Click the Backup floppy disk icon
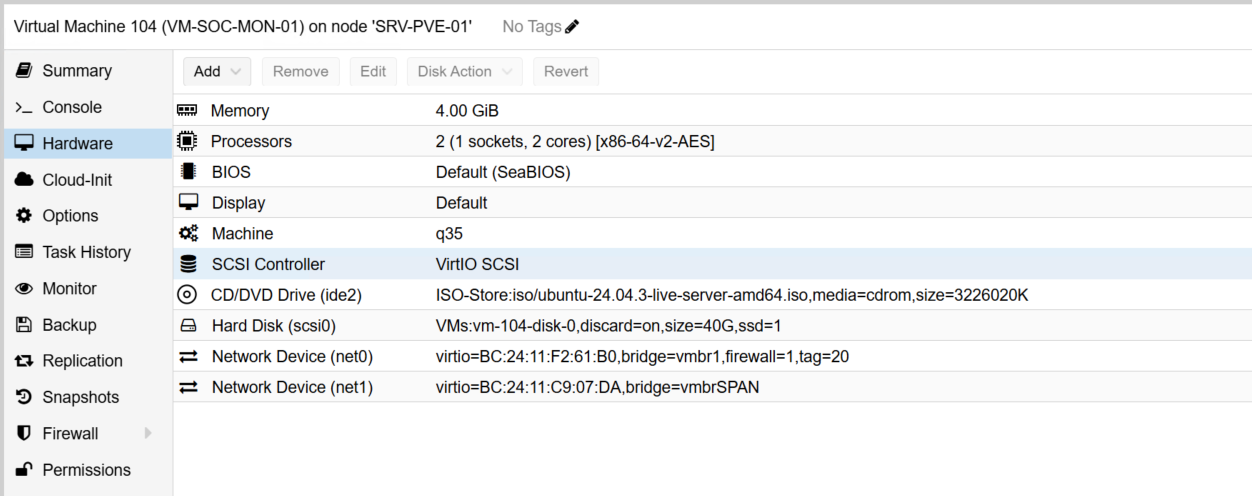The width and height of the screenshot is (1252, 496). point(24,325)
